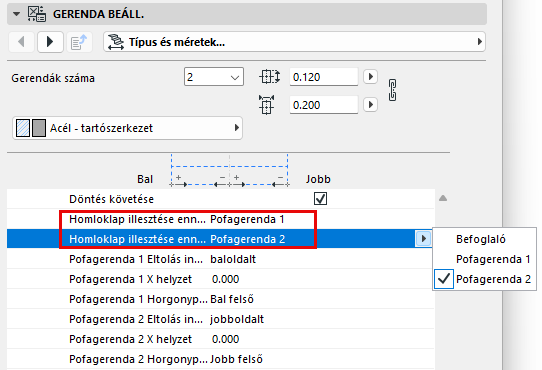
Task: Click the Gerendák száma label
Action: (53, 78)
